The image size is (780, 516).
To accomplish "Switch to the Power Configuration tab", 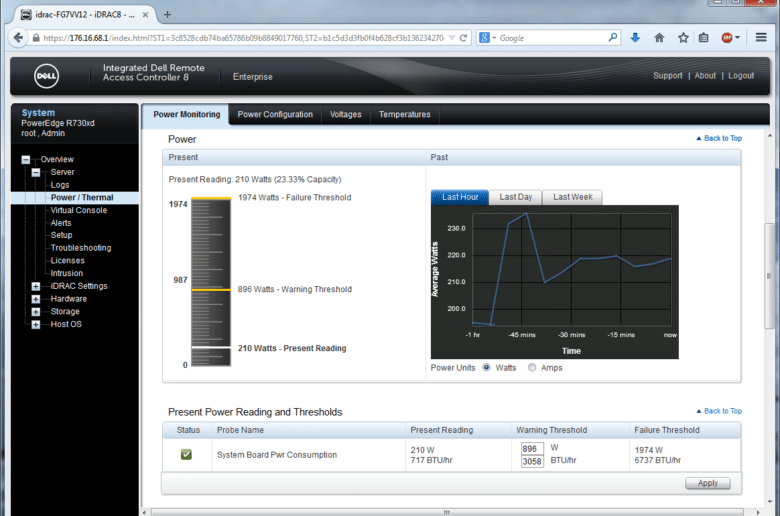I will [275, 114].
